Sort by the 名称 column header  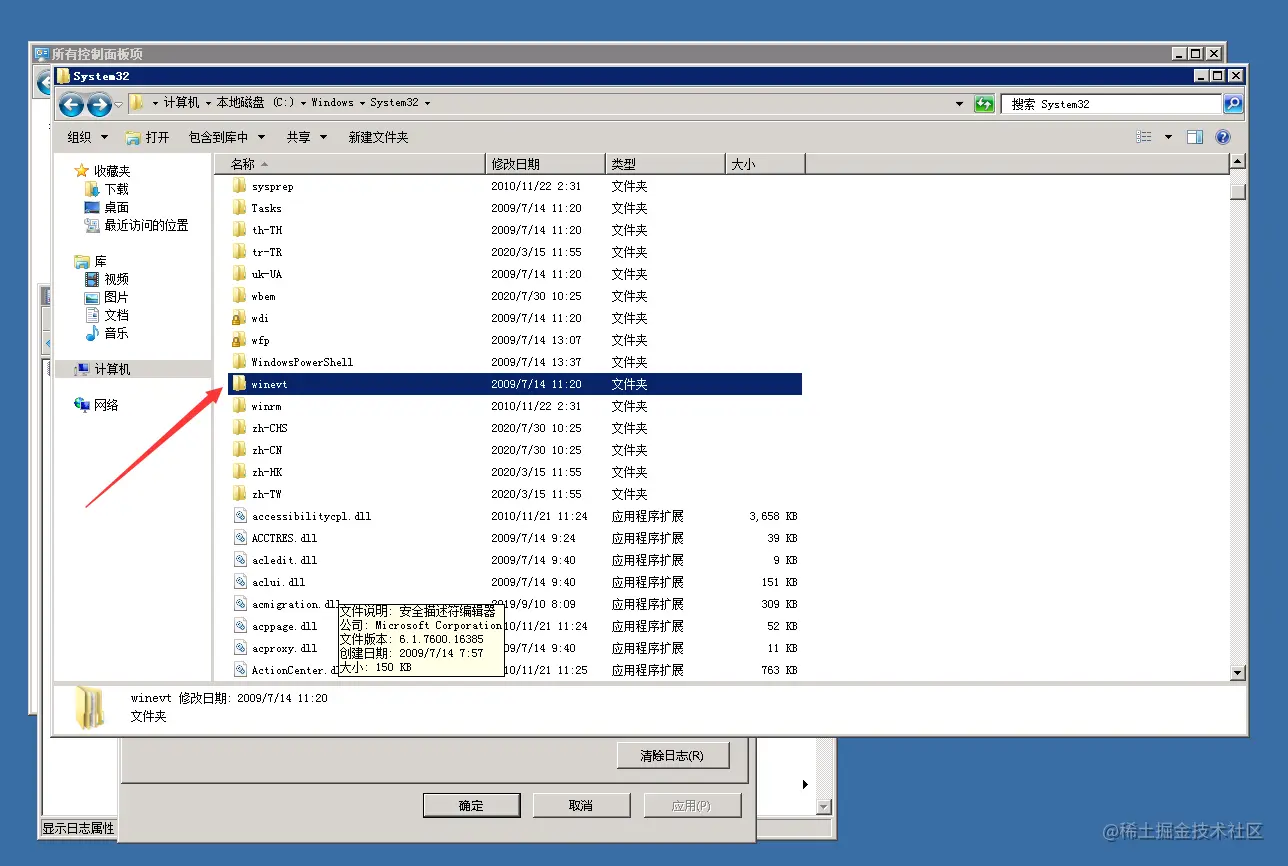(350, 164)
